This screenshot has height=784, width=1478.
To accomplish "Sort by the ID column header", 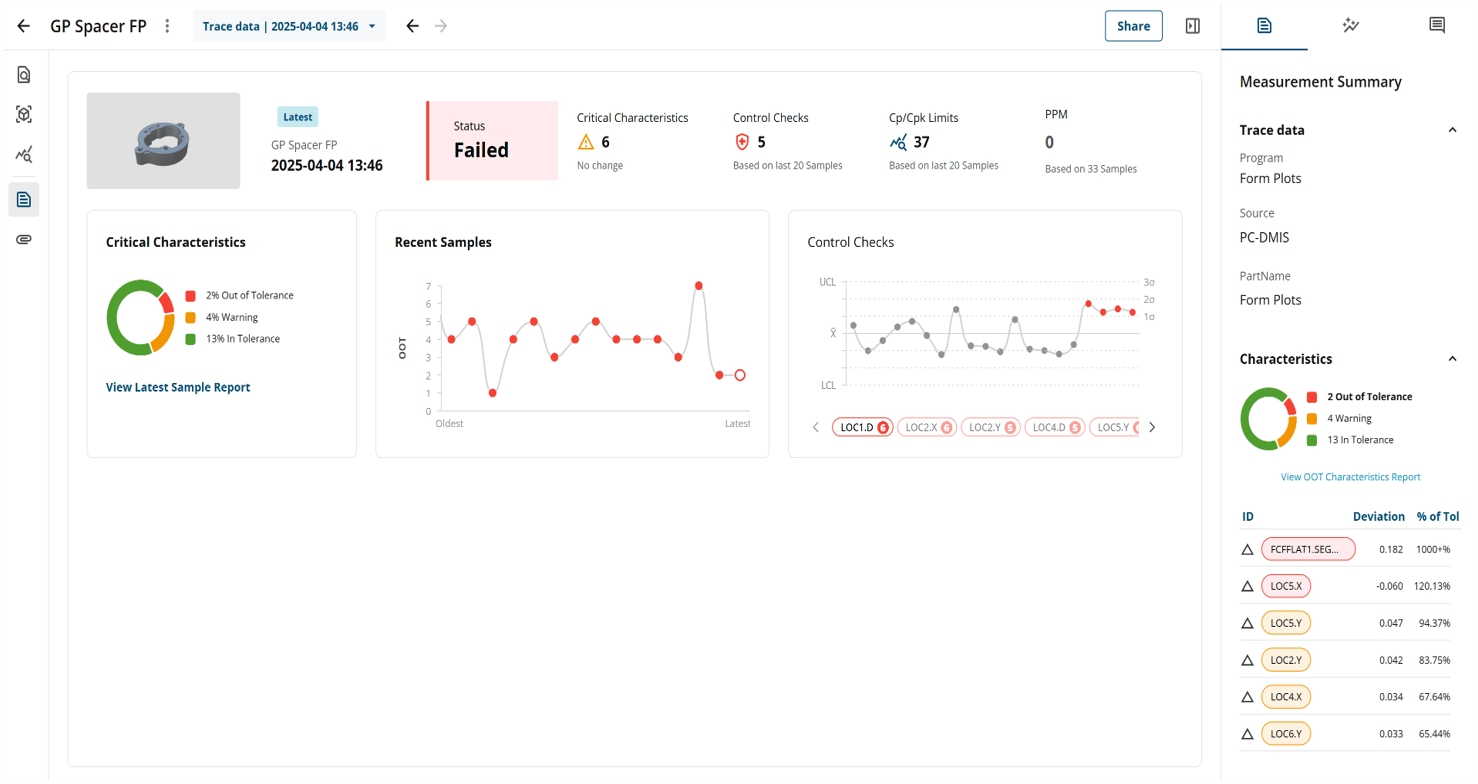I will tap(1247, 517).
